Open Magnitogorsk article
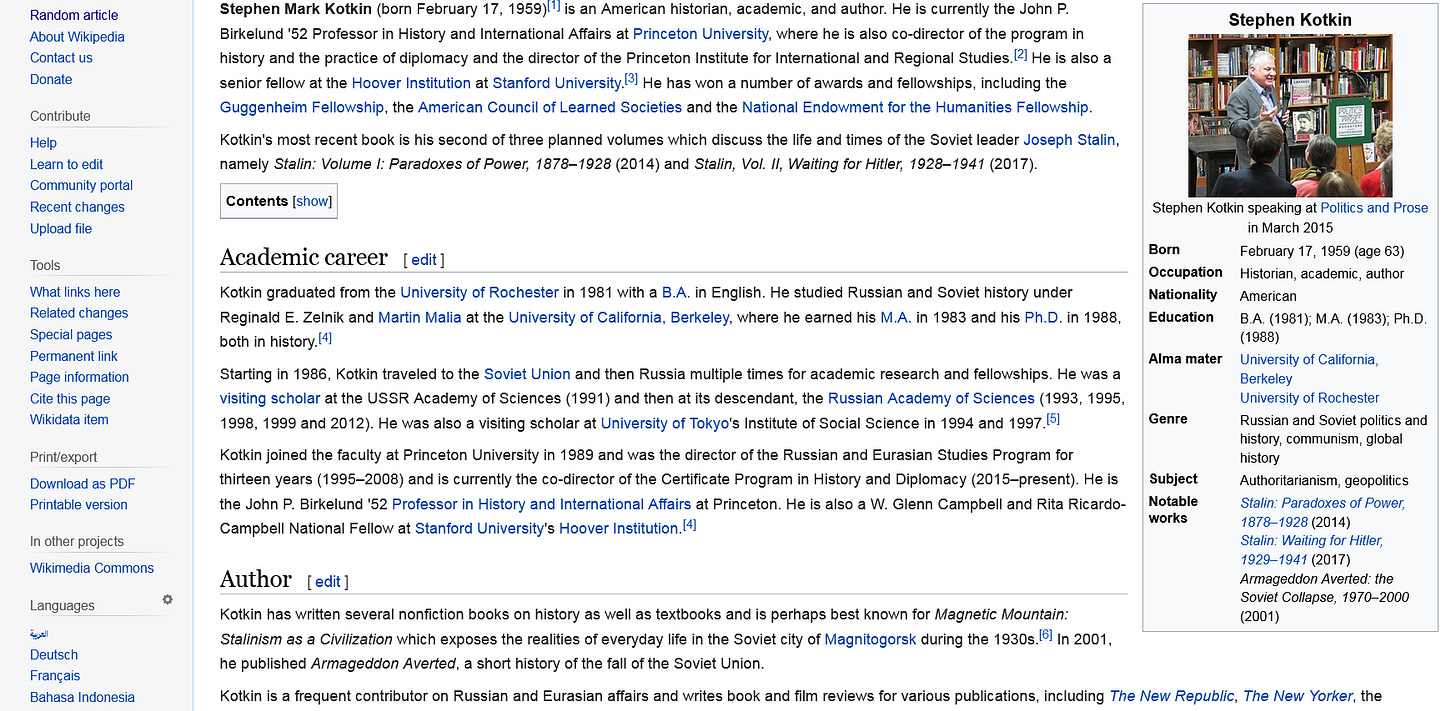Image resolution: width=1456 pixels, height=711 pixels. pos(870,639)
